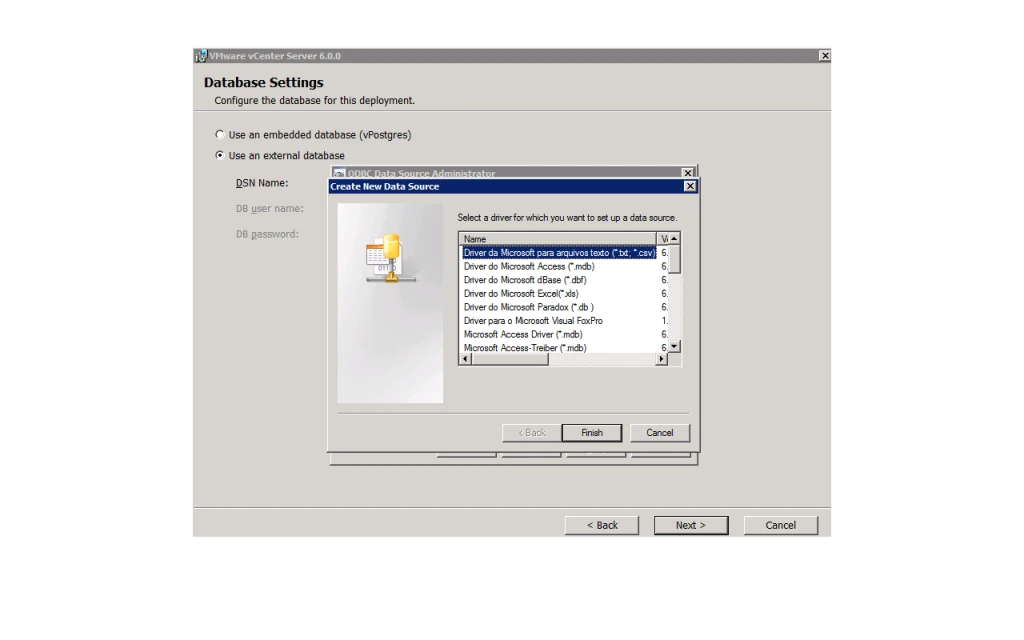This screenshot has width=1024, height=640.
Task: Click Cancel in vCenter Server installer window
Action: pyautogui.click(x=780, y=525)
